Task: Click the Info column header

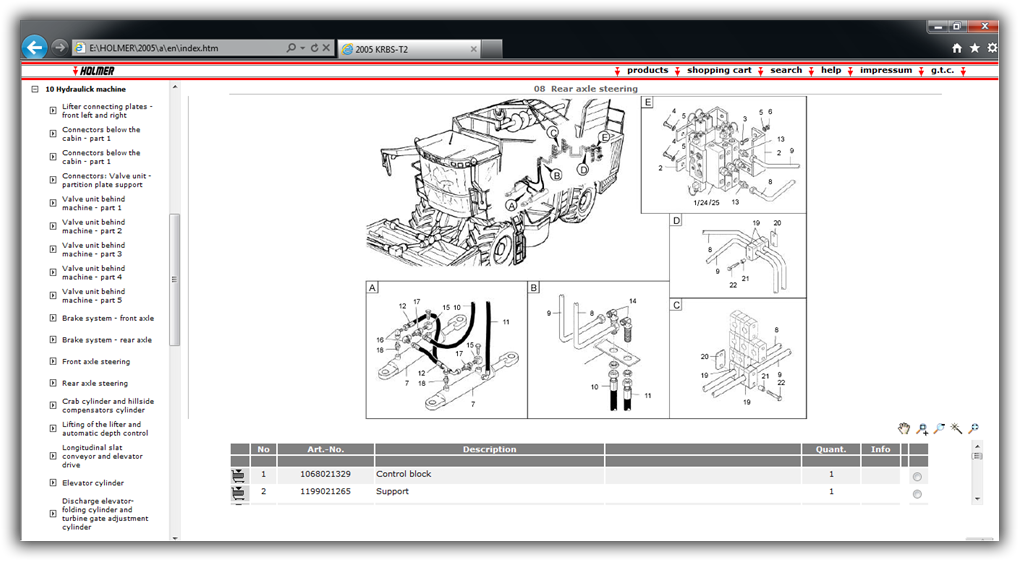Action: tap(880, 449)
